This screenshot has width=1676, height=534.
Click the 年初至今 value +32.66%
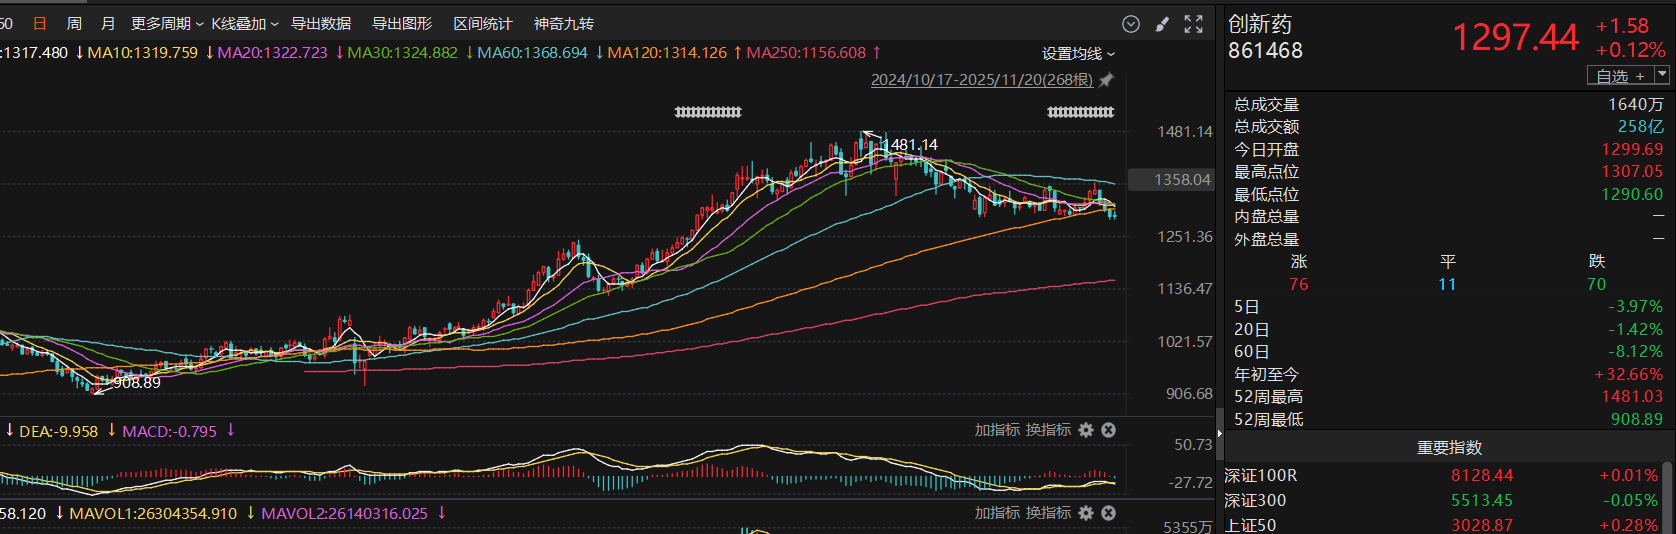pyautogui.click(x=1629, y=375)
